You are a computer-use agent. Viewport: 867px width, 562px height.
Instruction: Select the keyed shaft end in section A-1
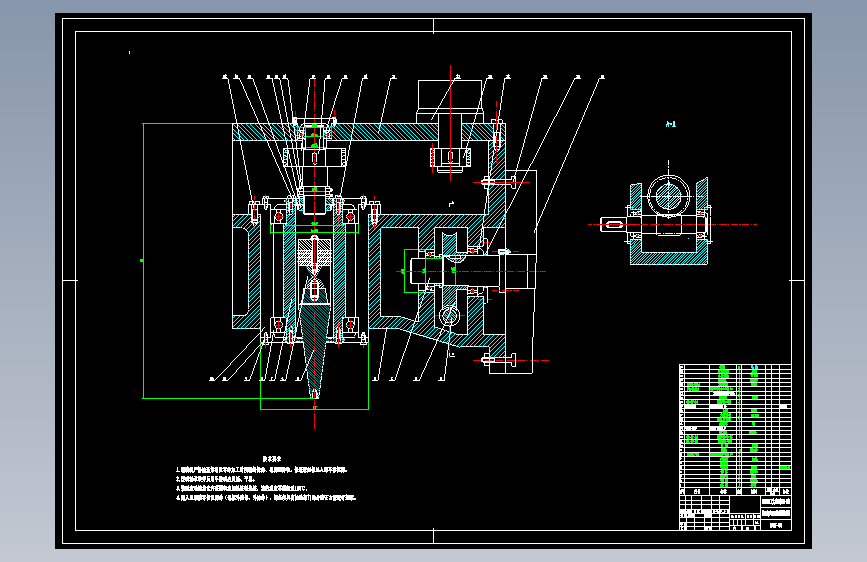(x=613, y=225)
